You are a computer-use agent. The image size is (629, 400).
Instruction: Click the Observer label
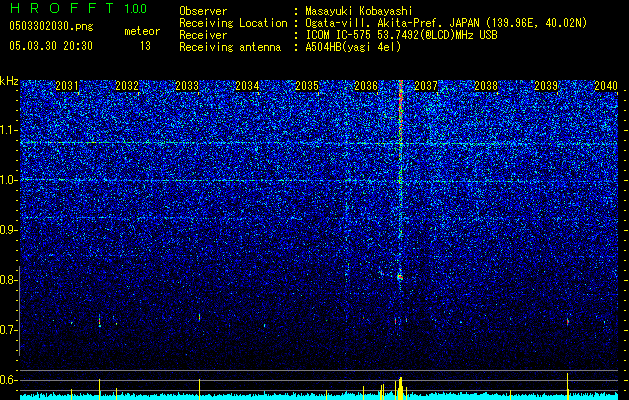[x=203, y=11]
